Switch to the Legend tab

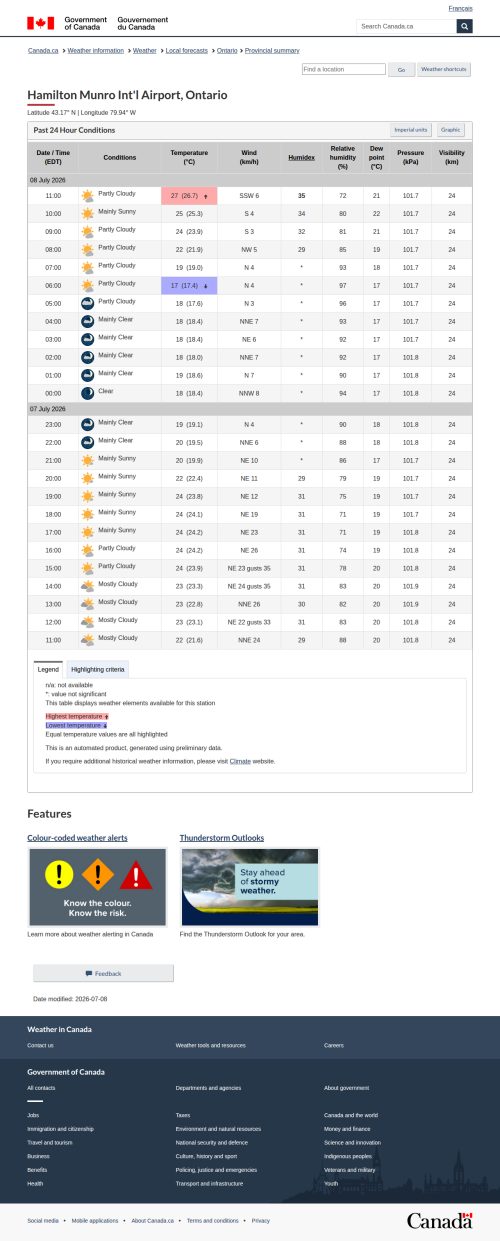tap(49, 669)
